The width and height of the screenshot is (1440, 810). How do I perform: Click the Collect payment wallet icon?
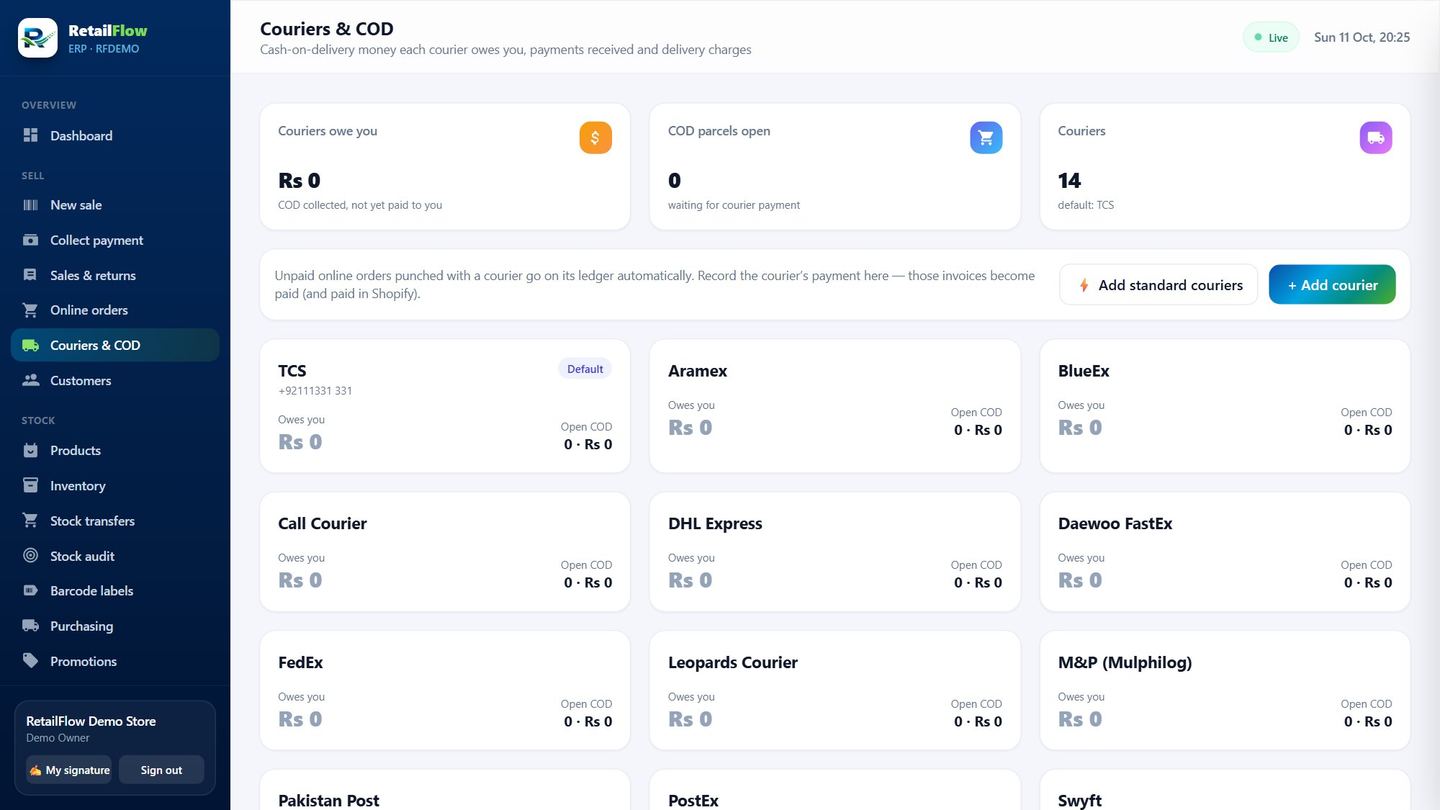(x=30, y=240)
